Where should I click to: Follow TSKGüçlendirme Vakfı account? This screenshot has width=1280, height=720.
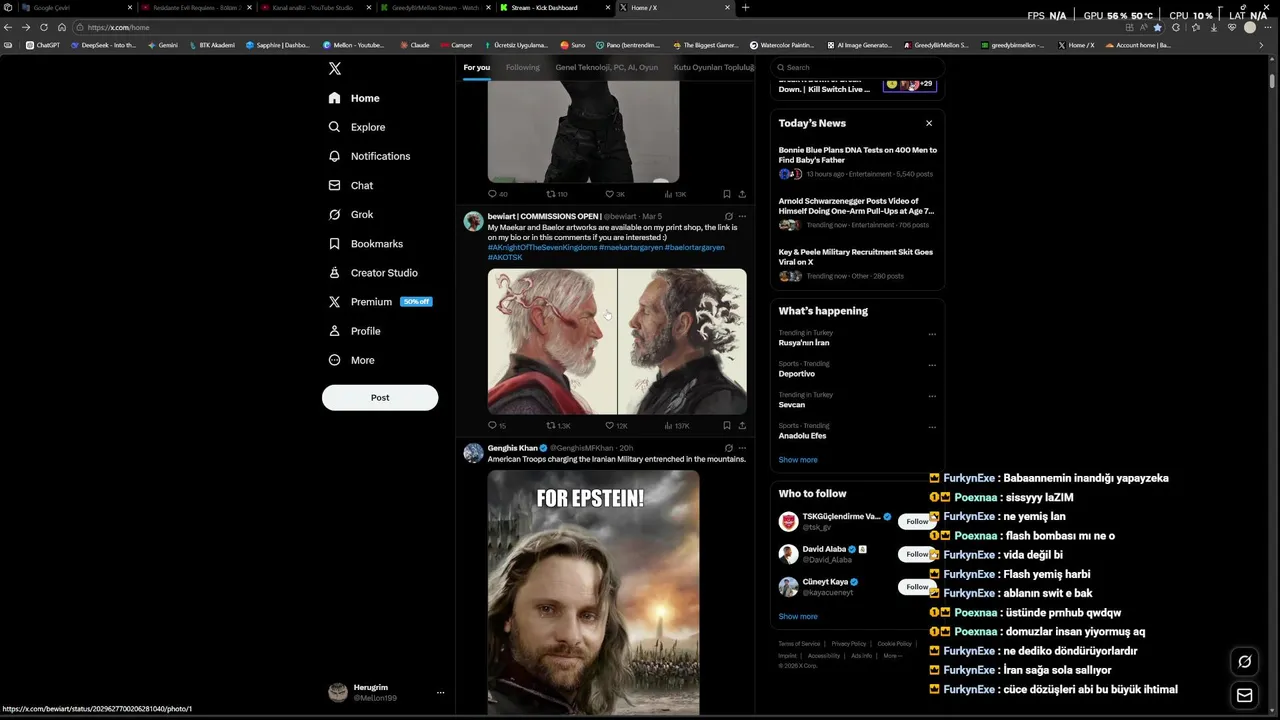tap(917, 521)
